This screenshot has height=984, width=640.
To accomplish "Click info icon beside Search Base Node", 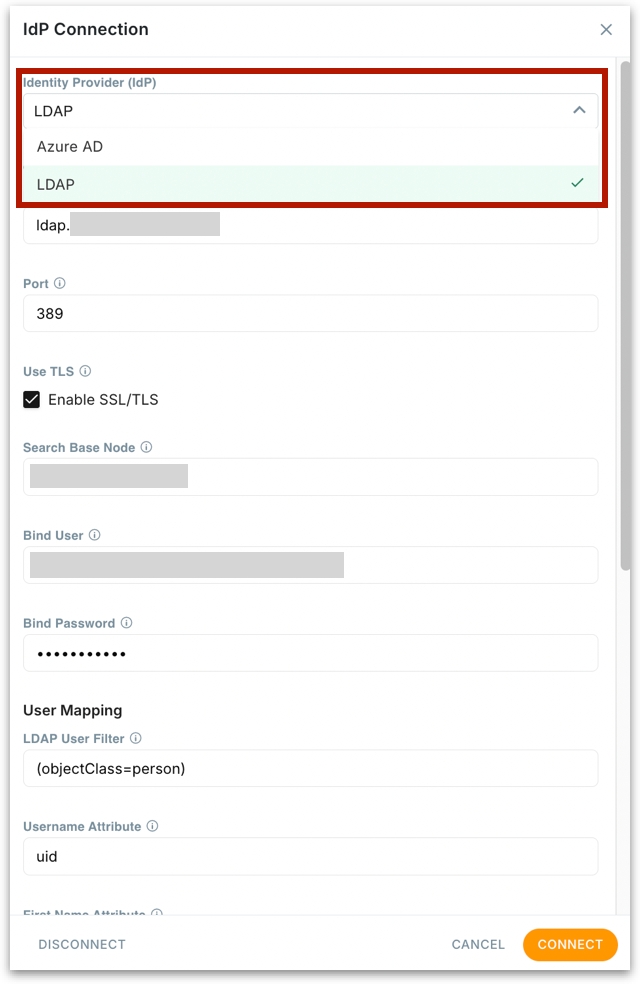I will [146, 448].
